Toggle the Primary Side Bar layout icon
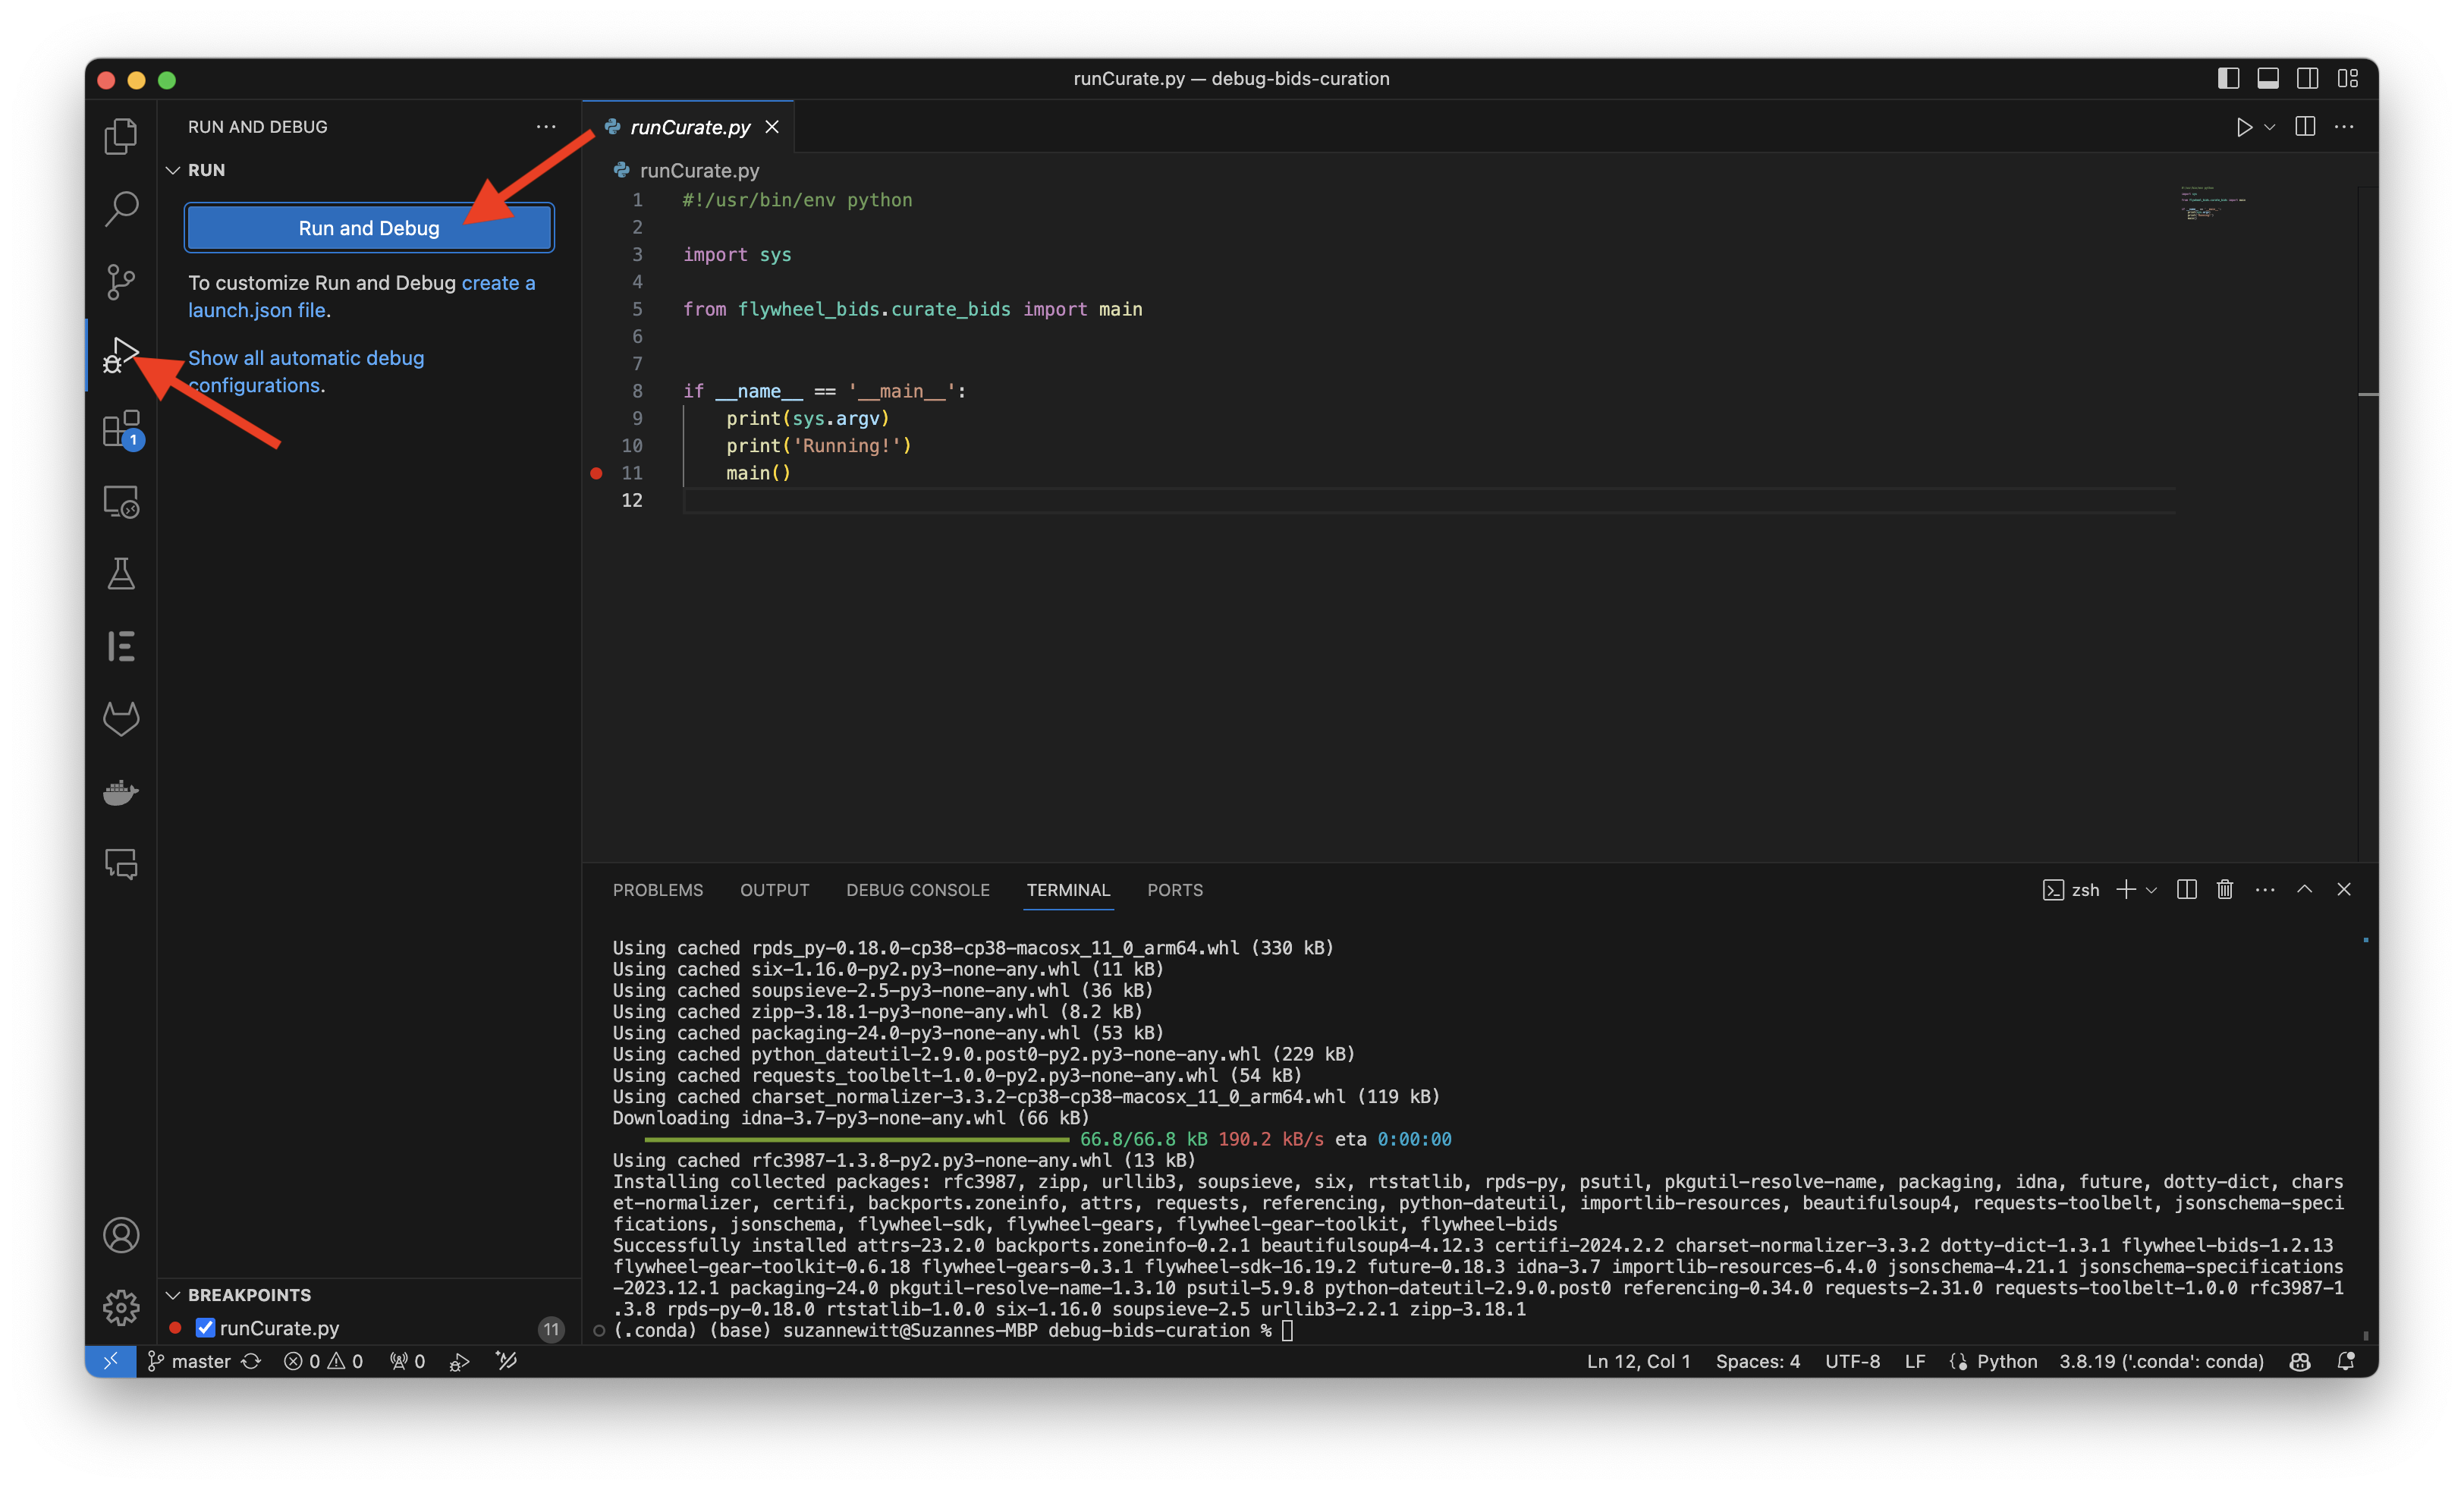Viewport: 2464px width, 1490px height. point(2228,78)
